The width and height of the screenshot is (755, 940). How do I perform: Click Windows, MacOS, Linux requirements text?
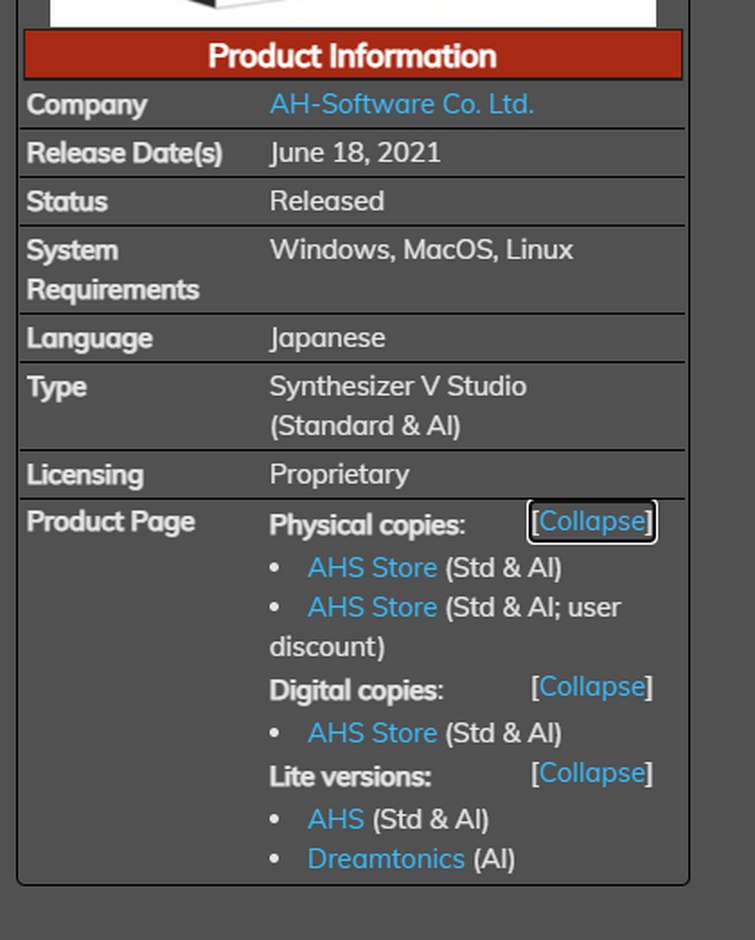(x=422, y=250)
